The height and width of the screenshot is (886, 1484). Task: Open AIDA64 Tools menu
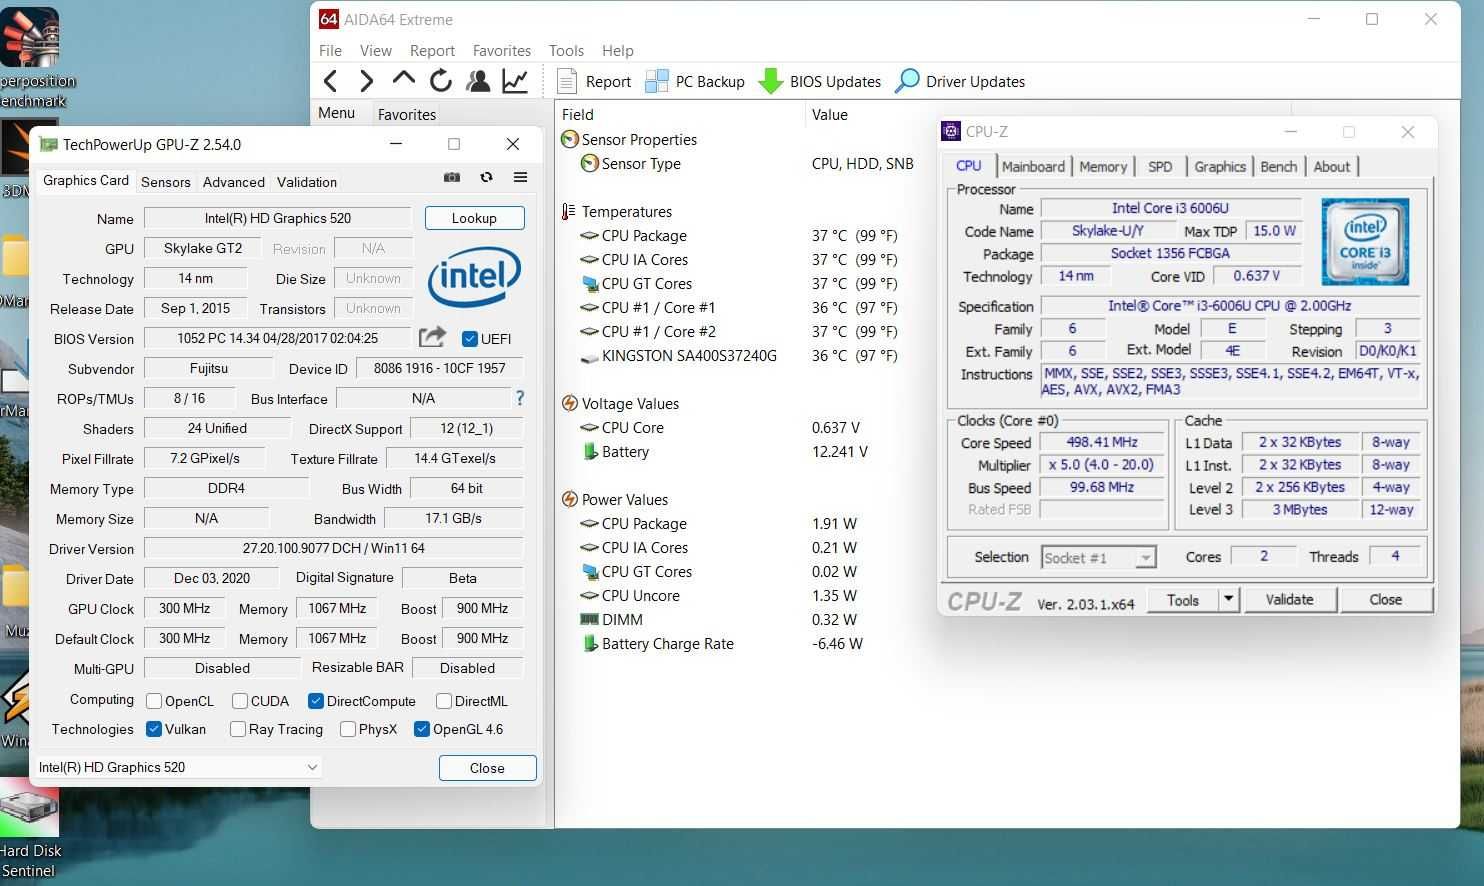[566, 50]
